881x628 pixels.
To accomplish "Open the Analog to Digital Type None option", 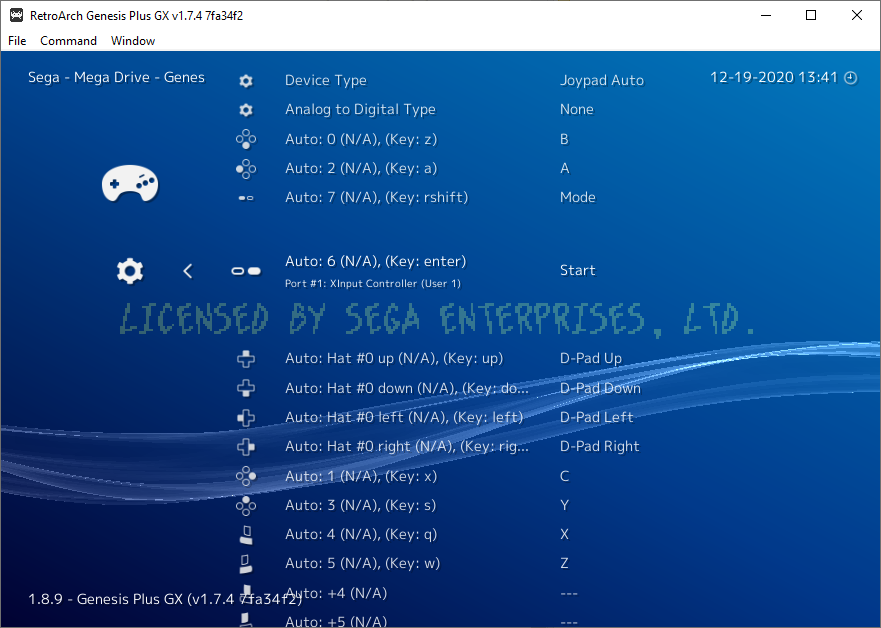I will coord(576,110).
